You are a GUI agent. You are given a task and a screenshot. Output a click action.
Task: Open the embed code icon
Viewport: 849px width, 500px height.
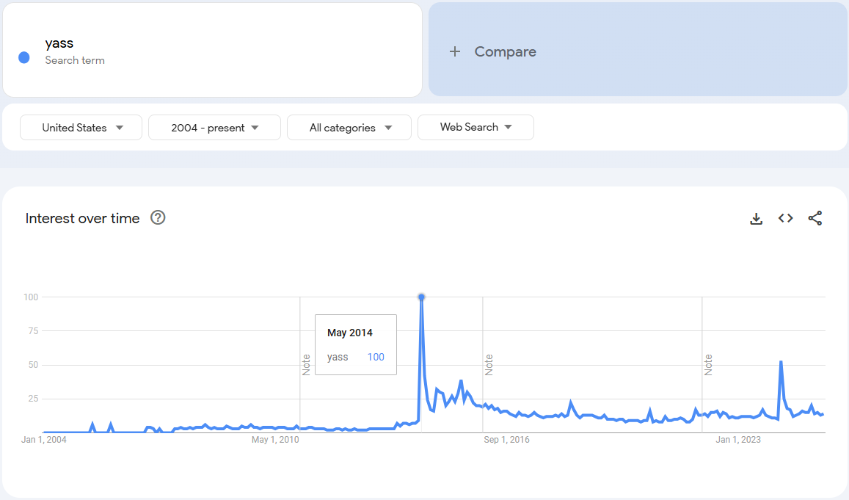(786, 218)
